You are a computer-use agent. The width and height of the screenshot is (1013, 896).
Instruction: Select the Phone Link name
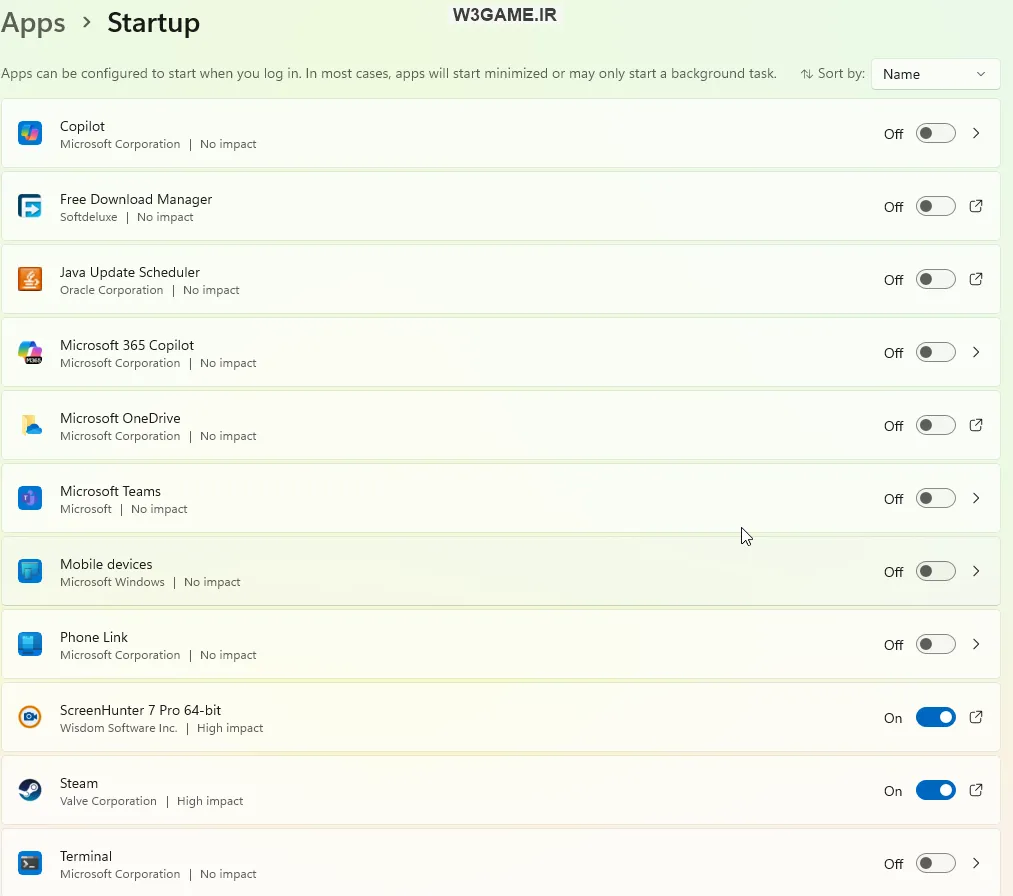[94, 638]
